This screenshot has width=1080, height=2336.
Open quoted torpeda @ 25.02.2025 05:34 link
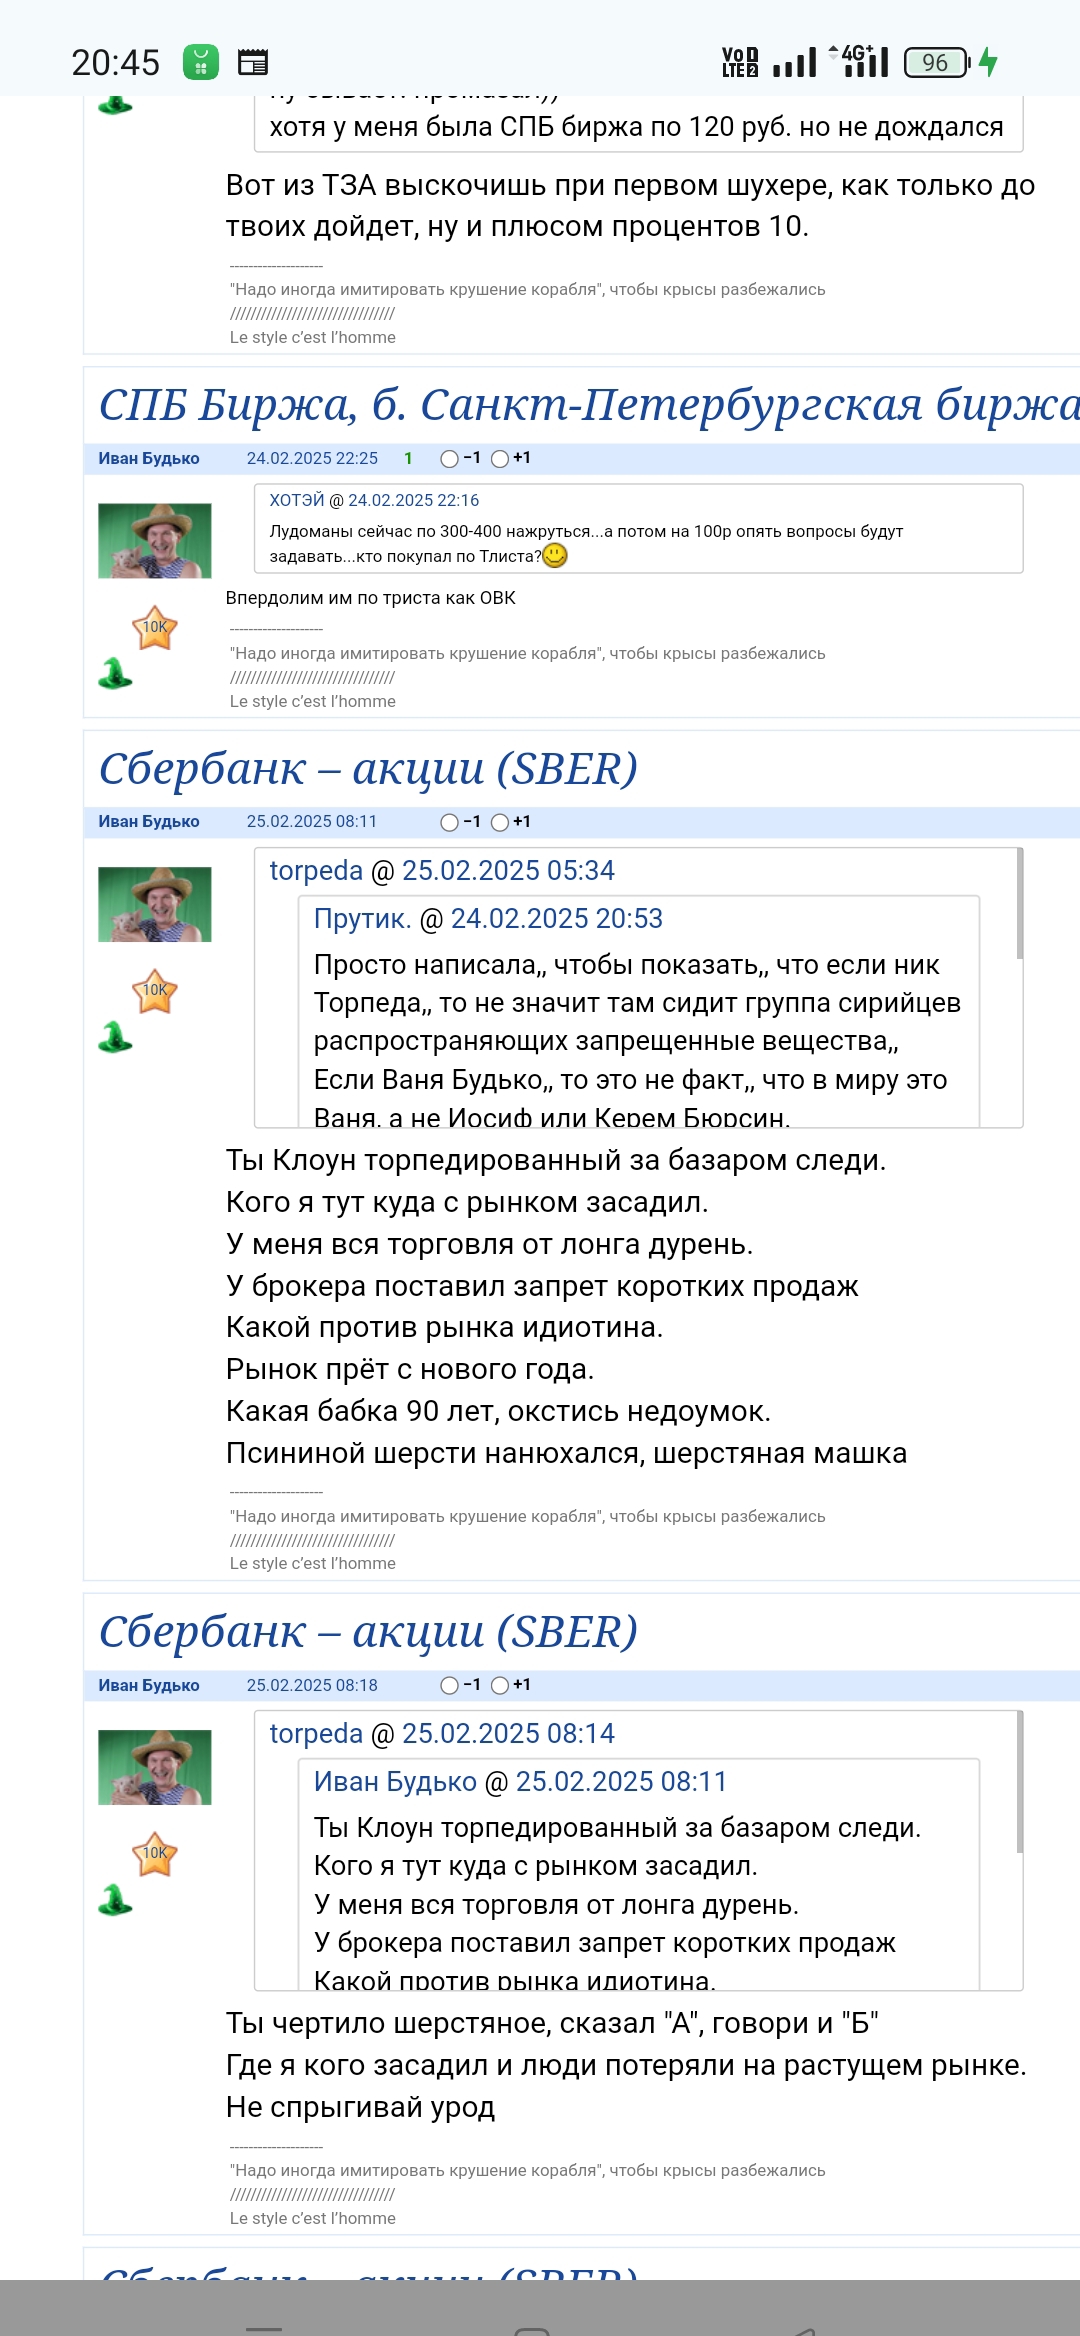tap(442, 870)
